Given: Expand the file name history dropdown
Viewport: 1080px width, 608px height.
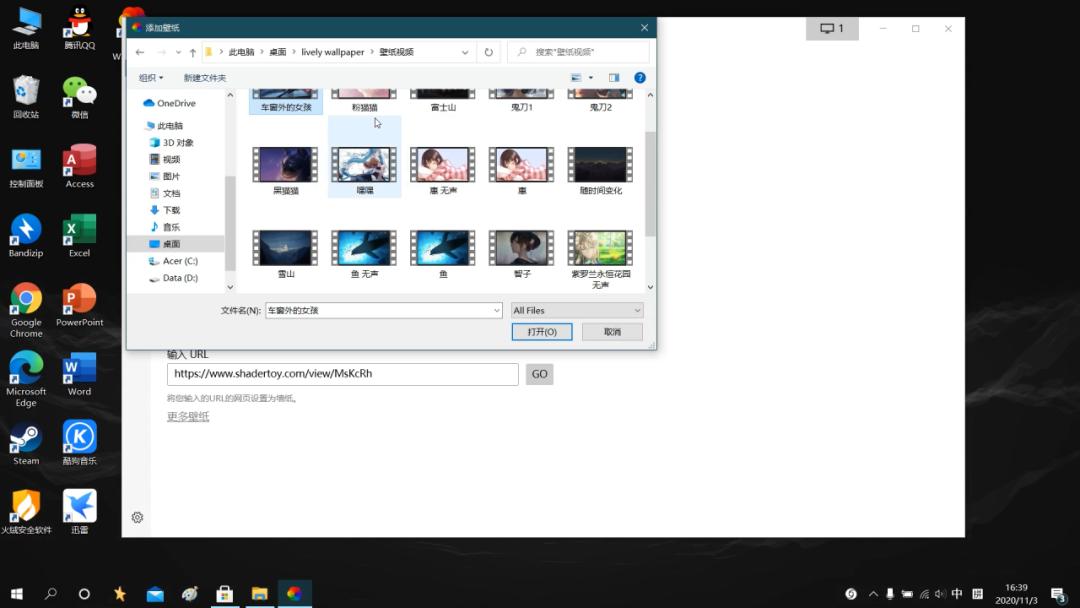Looking at the screenshot, I should (x=496, y=311).
